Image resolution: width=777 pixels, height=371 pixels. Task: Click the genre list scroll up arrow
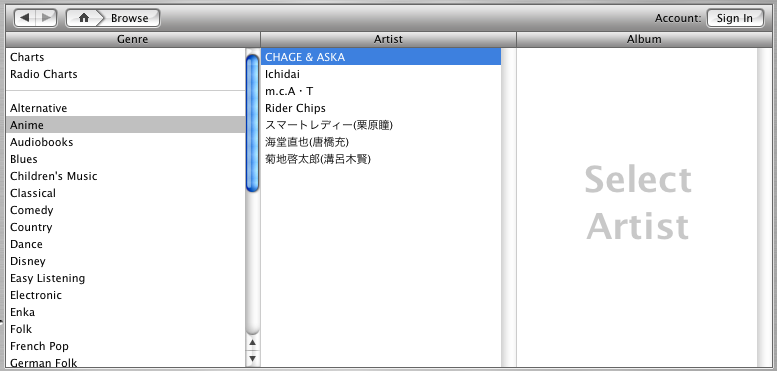tap(253, 342)
